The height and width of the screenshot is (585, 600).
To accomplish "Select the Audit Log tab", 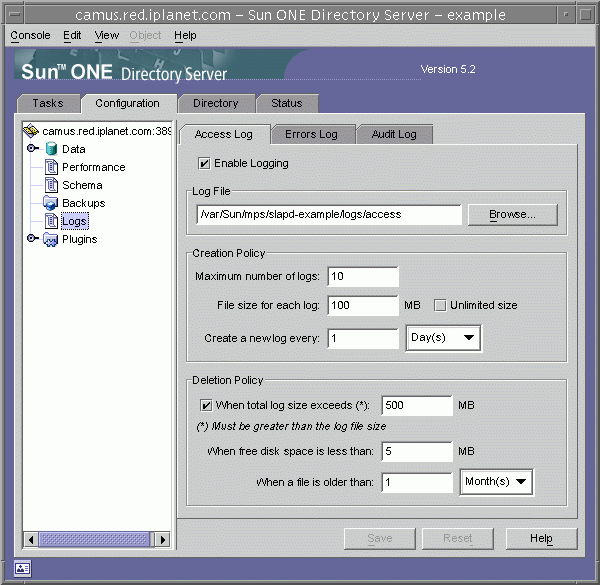I will pyautogui.click(x=394, y=134).
